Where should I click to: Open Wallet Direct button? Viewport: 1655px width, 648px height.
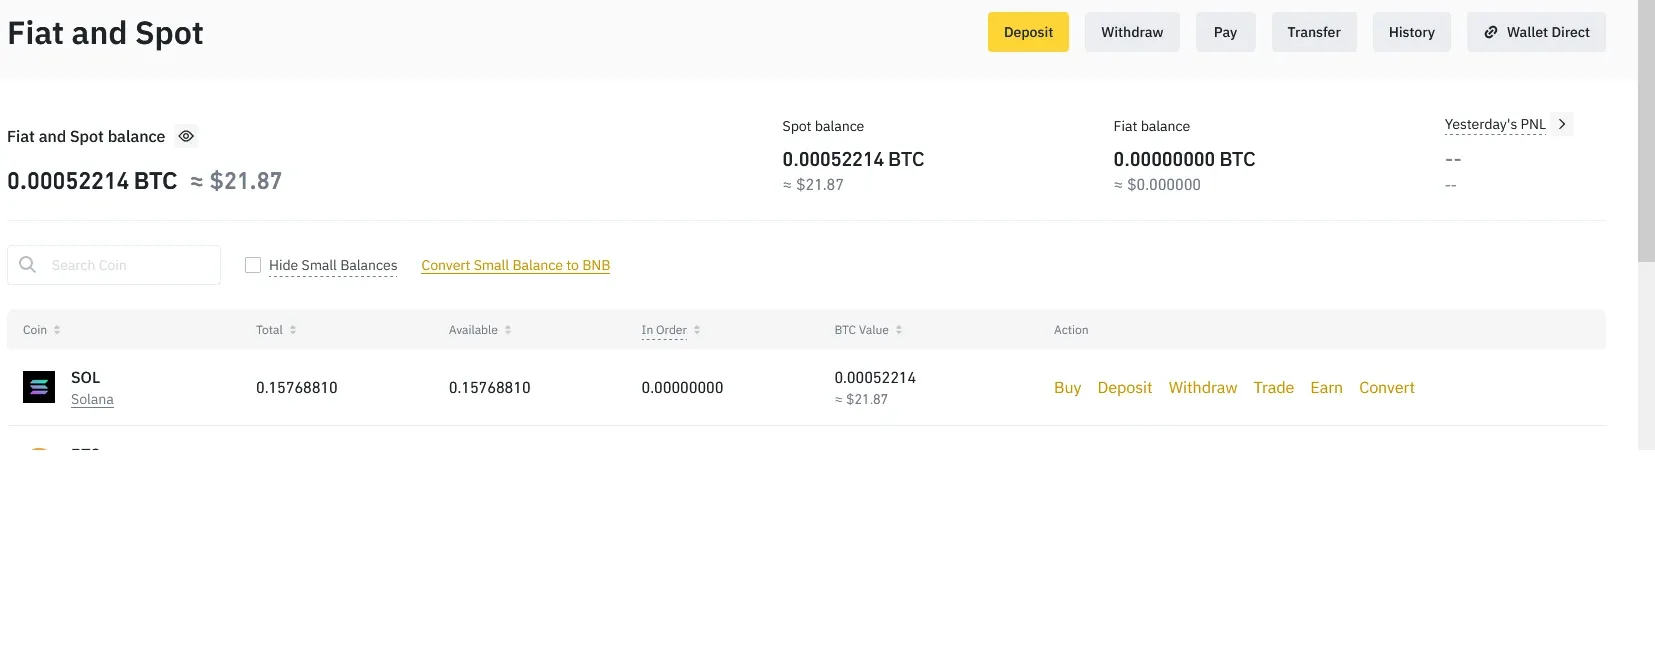pos(1536,32)
